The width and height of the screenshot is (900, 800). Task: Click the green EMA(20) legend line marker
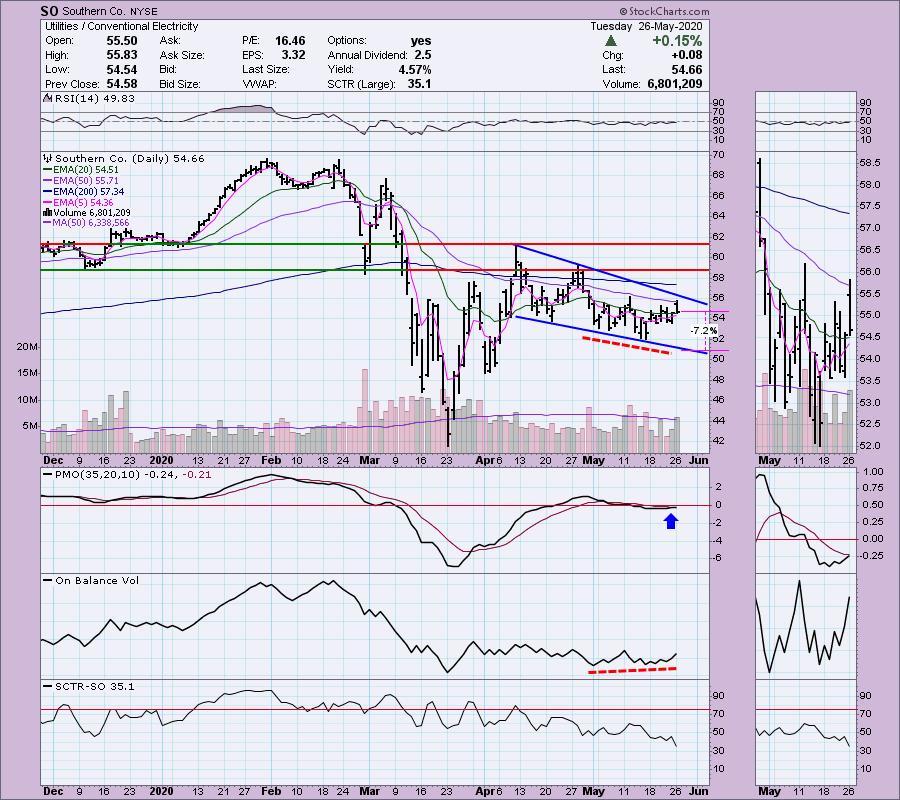pos(48,170)
